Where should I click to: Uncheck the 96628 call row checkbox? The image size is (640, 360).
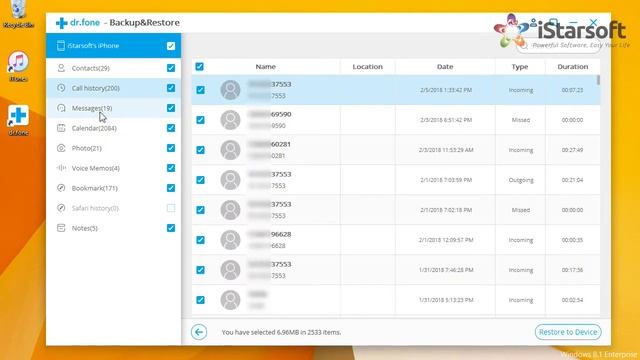point(200,240)
